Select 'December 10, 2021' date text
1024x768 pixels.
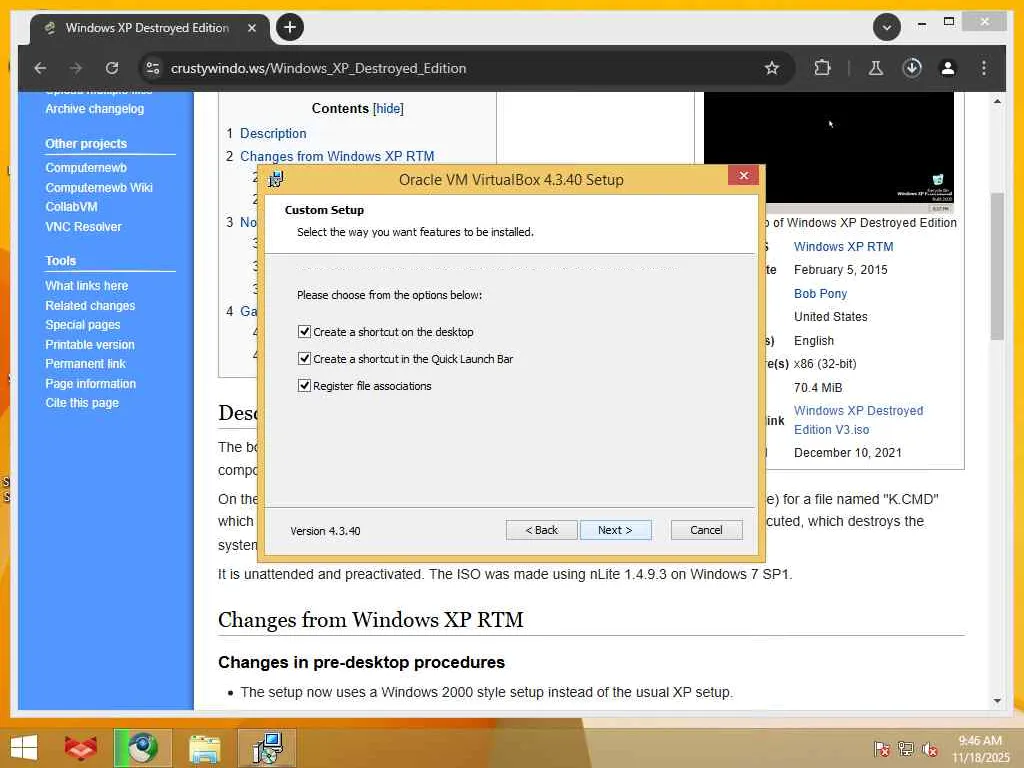click(x=848, y=453)
